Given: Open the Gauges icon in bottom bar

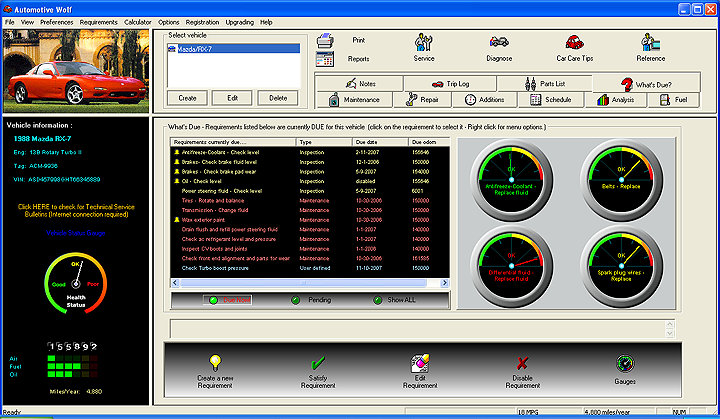Looking at the screenshot, I should click(x=625, y=363).
